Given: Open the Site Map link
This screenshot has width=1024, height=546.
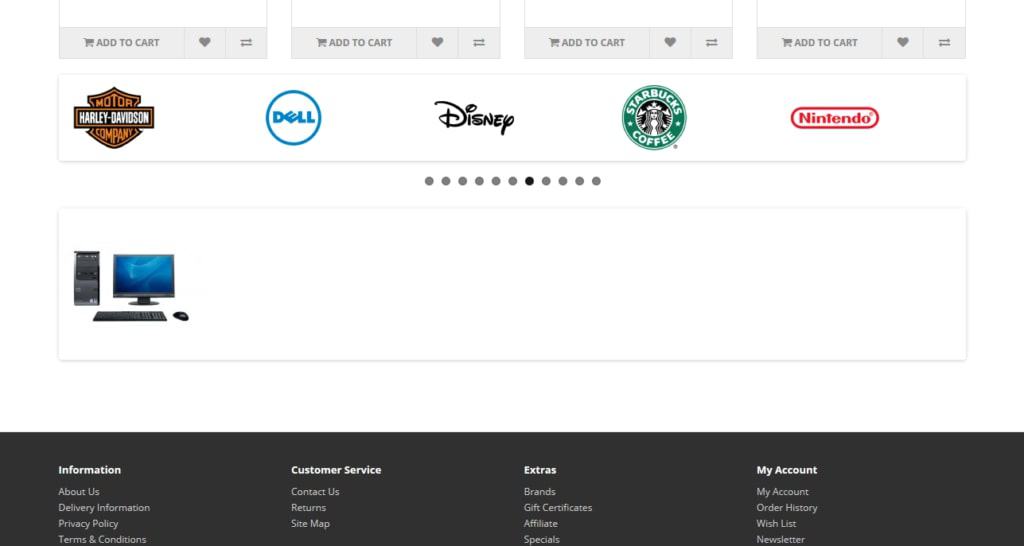Looking at the screenshot, I should (x=310, y=523).
